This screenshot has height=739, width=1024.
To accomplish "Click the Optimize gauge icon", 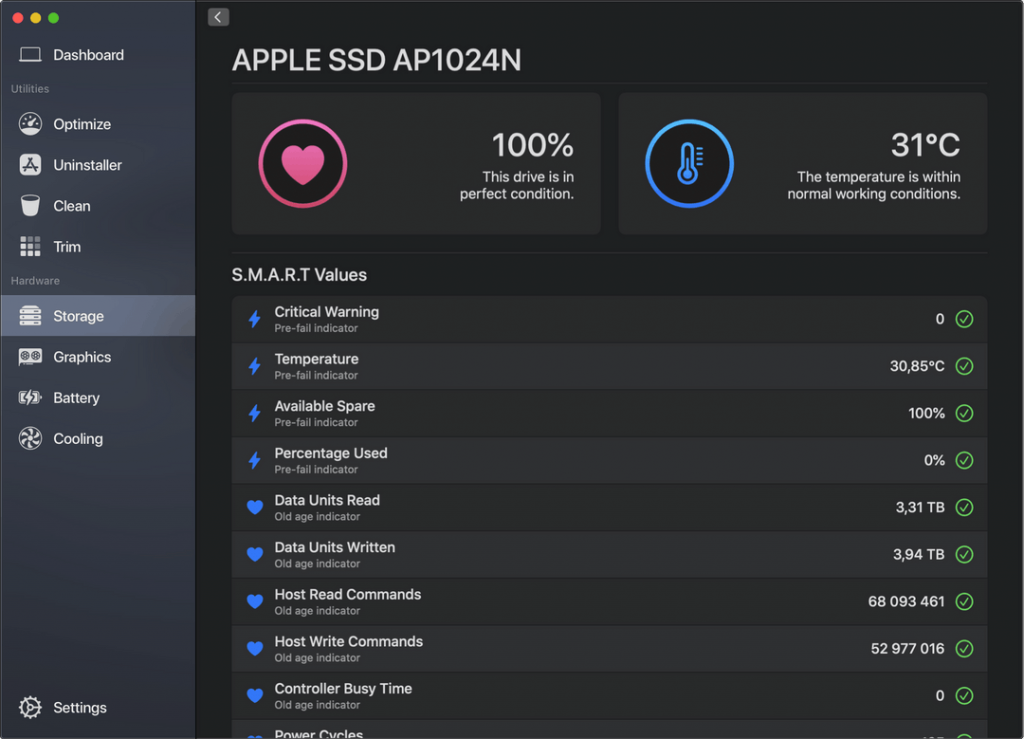I will coord(30,124).
